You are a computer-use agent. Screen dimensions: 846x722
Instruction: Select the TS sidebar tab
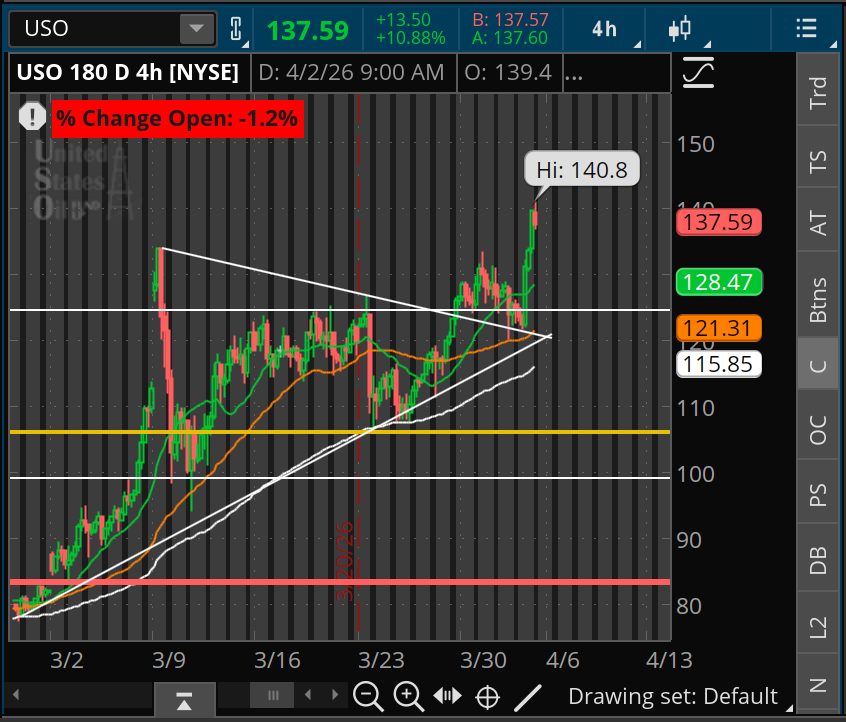coord(818,161)
